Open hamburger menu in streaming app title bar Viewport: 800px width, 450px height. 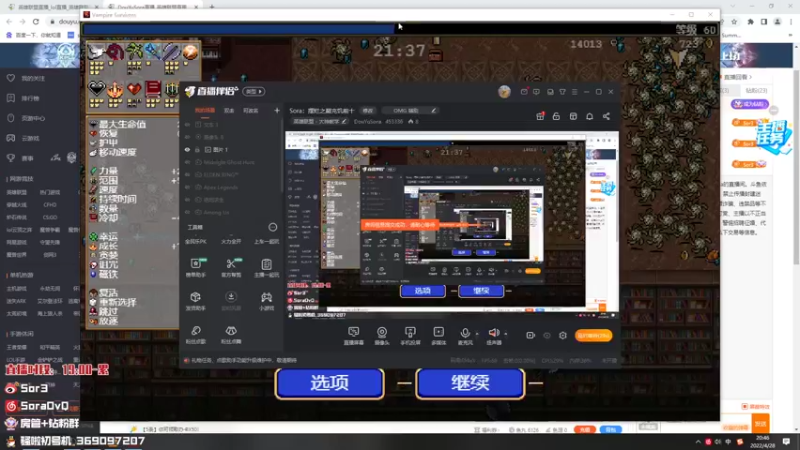[574, 92]
